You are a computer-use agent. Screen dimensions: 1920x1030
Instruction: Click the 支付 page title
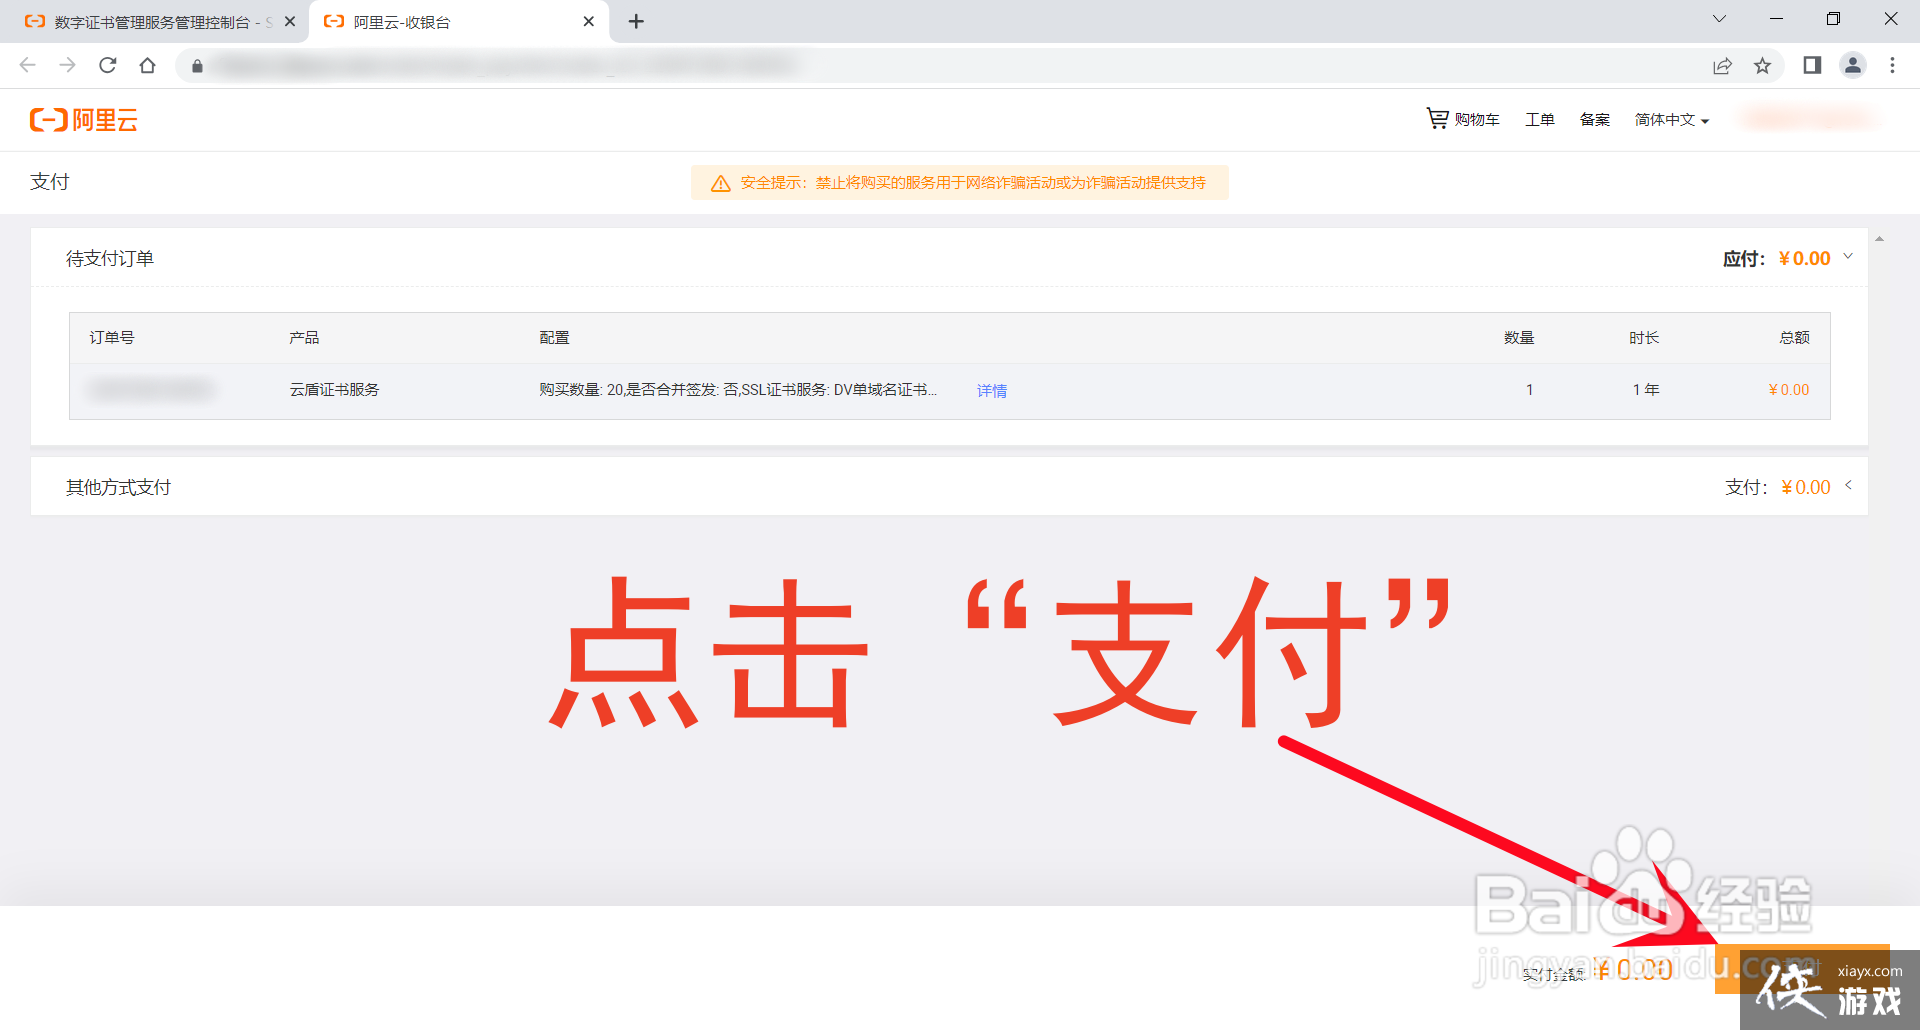[x=50, y=181]
